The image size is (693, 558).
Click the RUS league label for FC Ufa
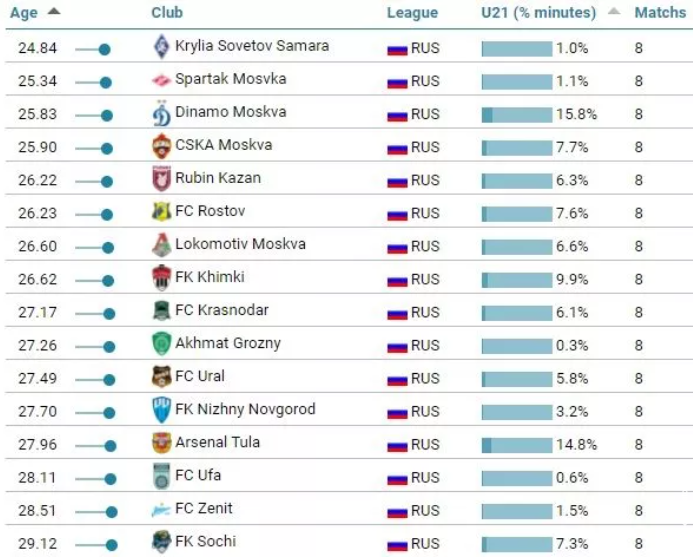coord(425,477)
